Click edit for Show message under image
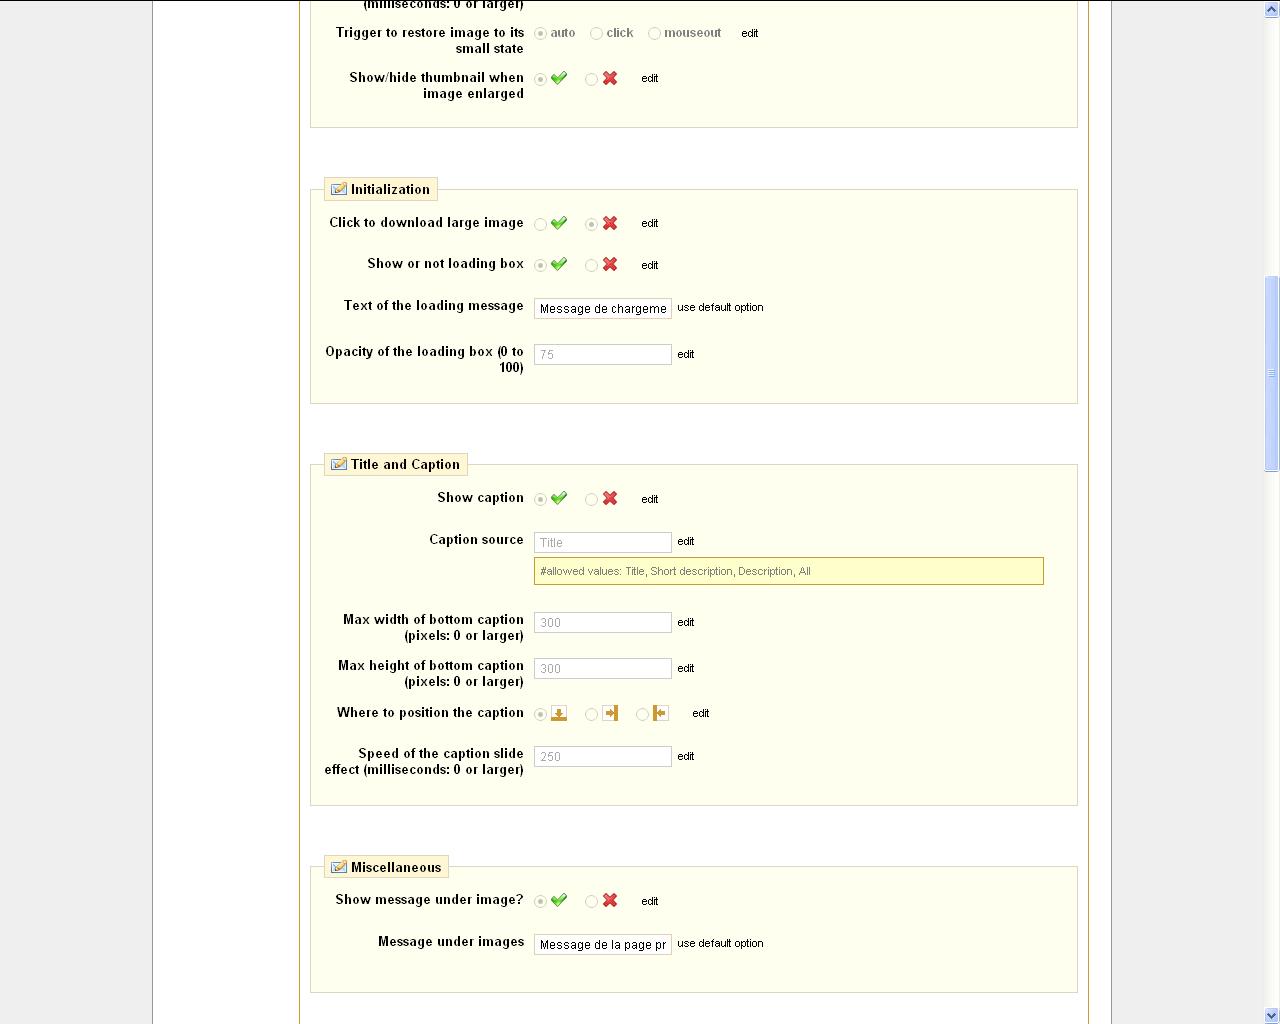This screenshot has width=1280, height=1024. click(x=649, y=901)
